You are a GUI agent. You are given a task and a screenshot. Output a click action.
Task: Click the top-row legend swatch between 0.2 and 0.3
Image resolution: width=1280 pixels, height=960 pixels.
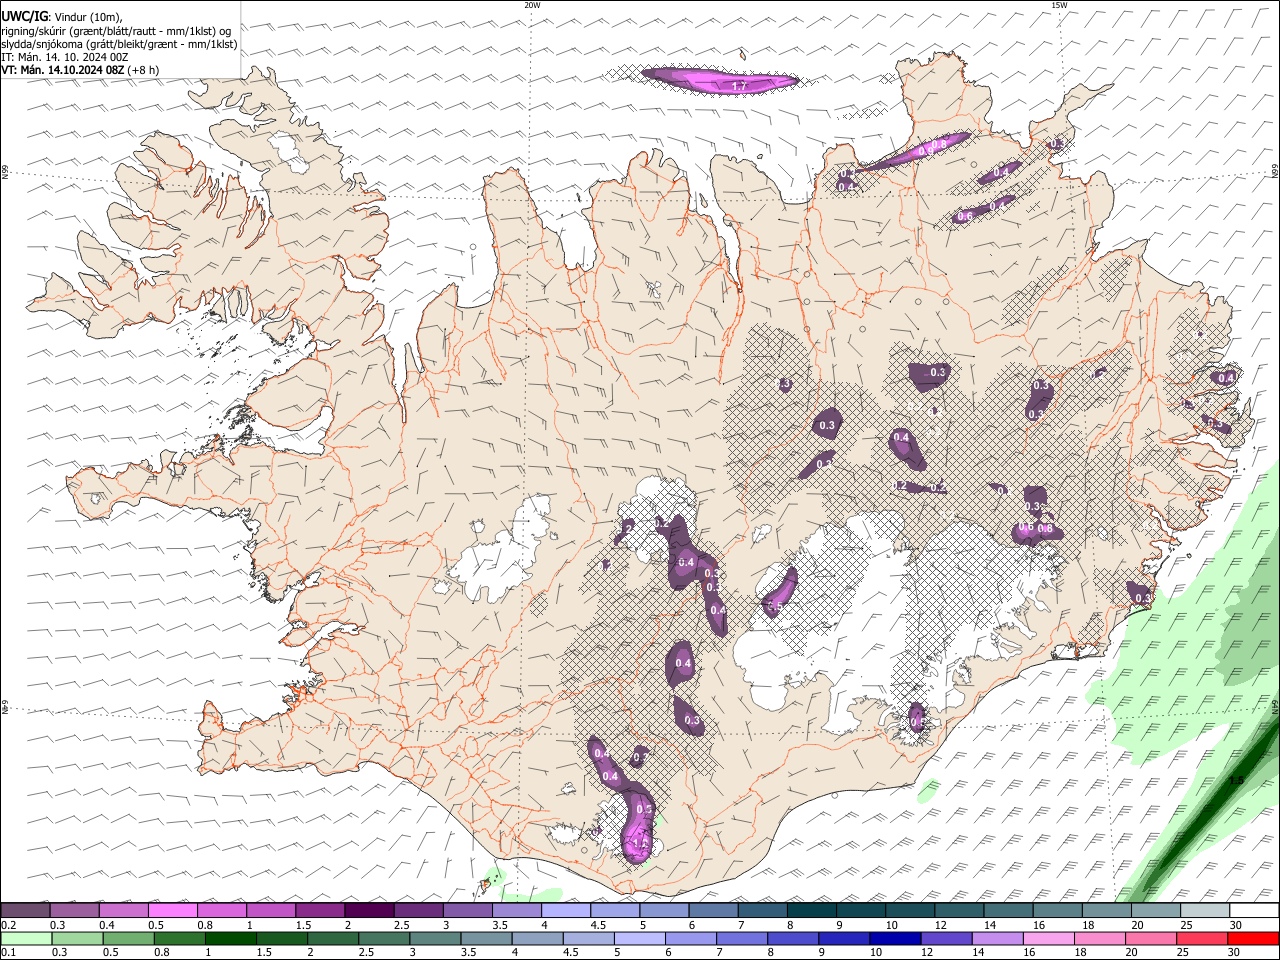click(x=27, y=911)
